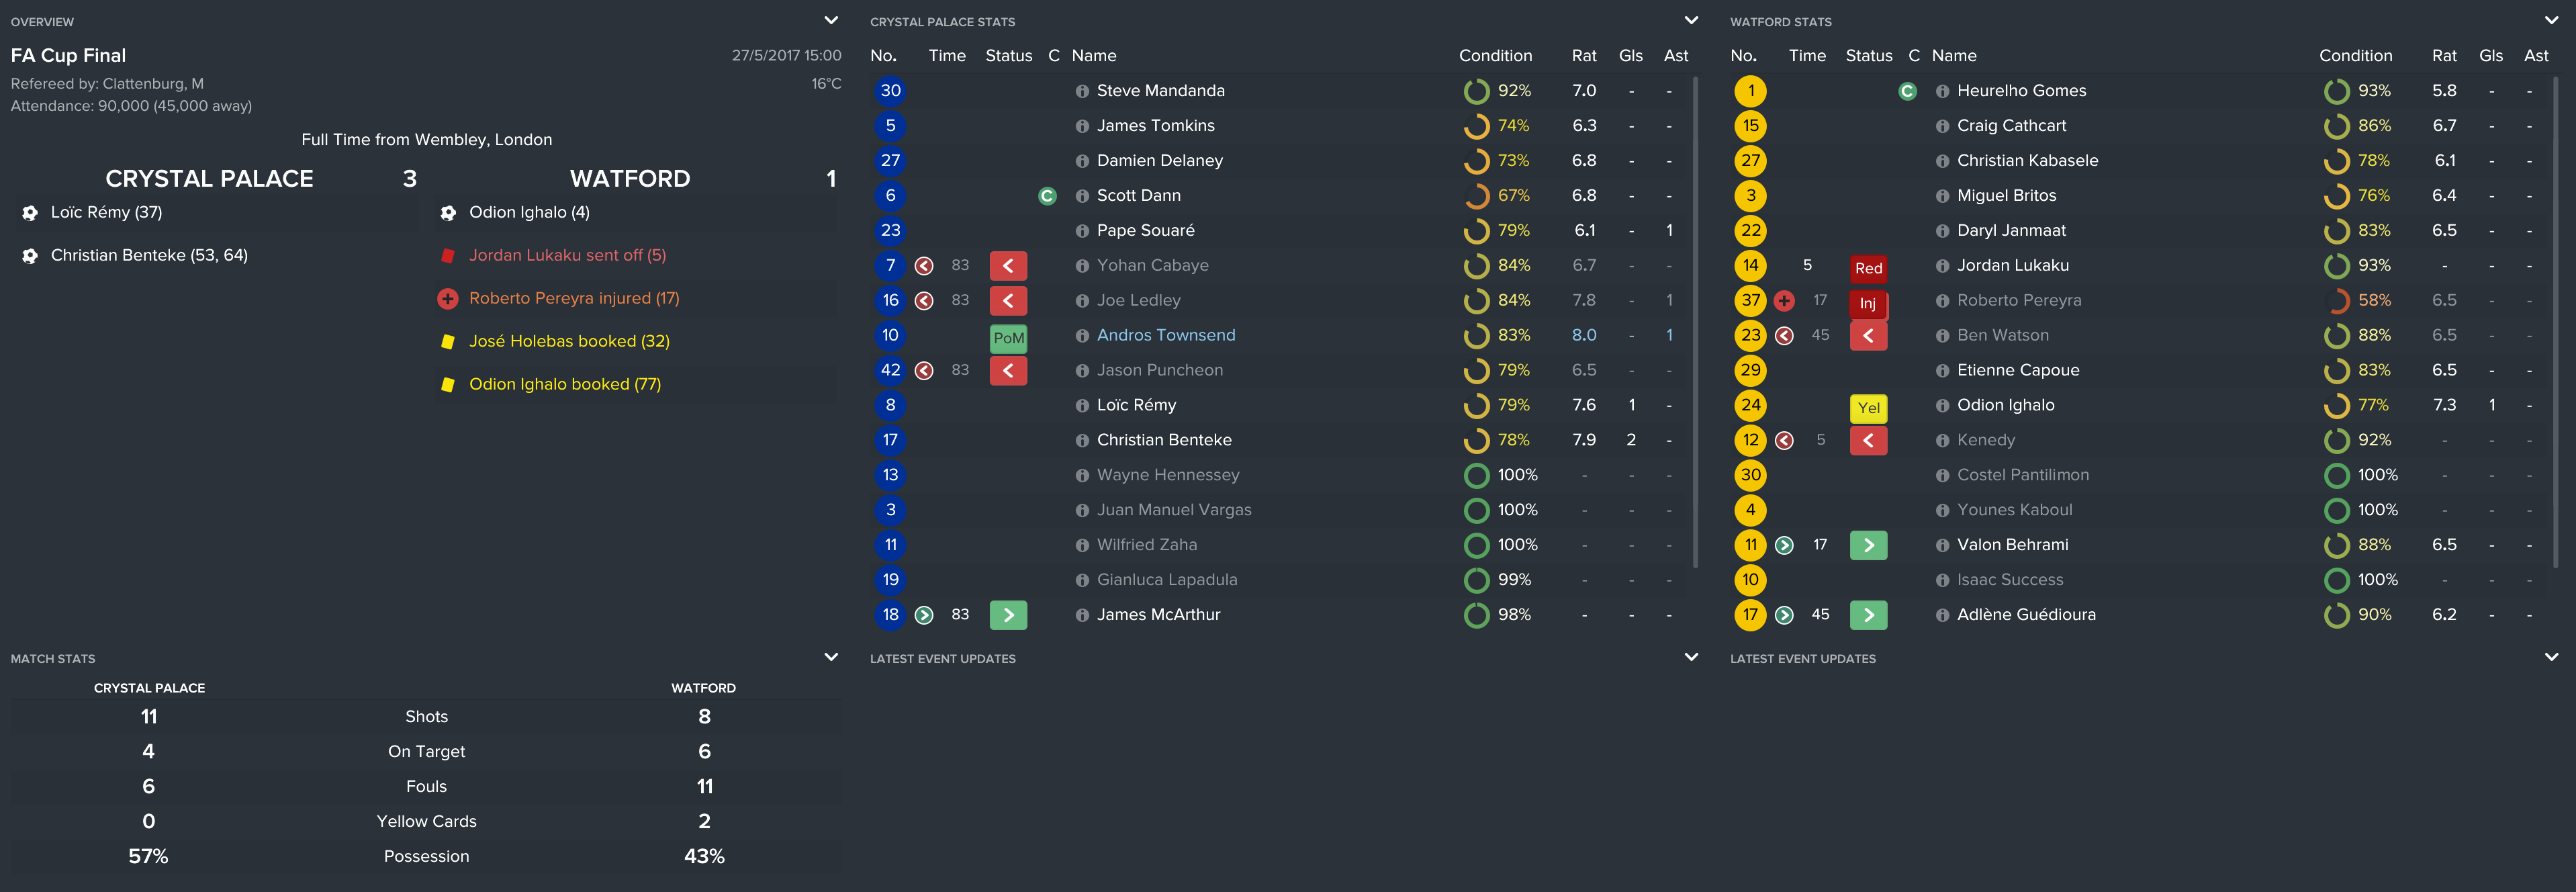Click info icon next to Heurelho Gomes
Screen dimensions: 2576x892
point(1941,91)
